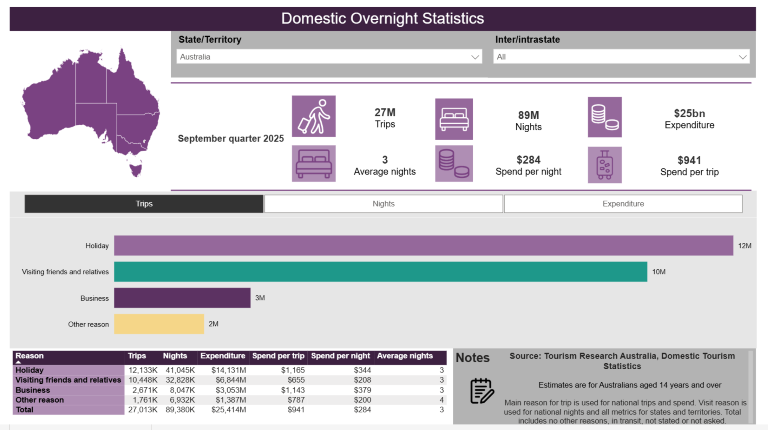Expand the Inter/intrastate dropdown

621,57
